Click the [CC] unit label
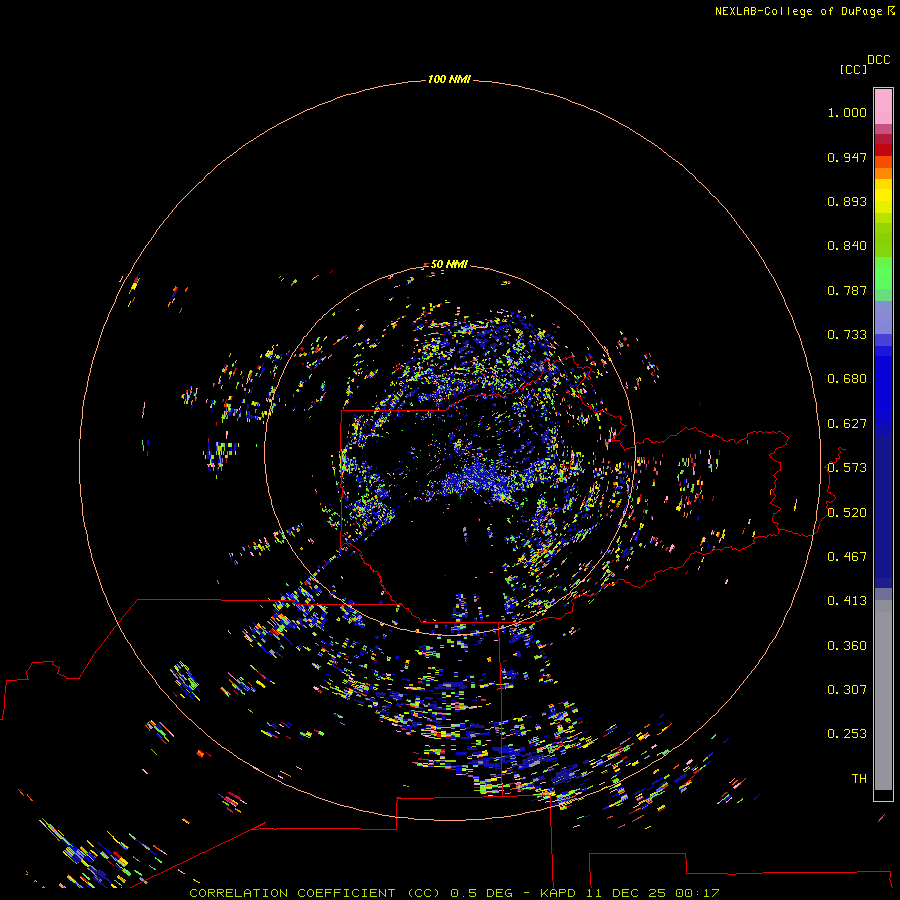 click(853, 69)
